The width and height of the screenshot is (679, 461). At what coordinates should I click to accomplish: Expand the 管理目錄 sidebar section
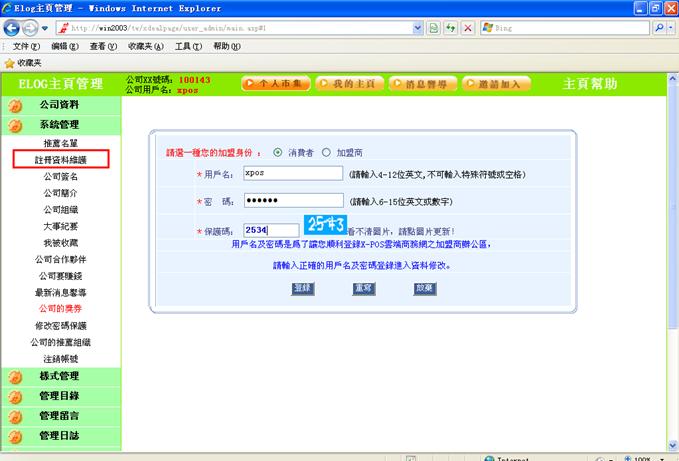pyautogui.click(x=59, y=396)
